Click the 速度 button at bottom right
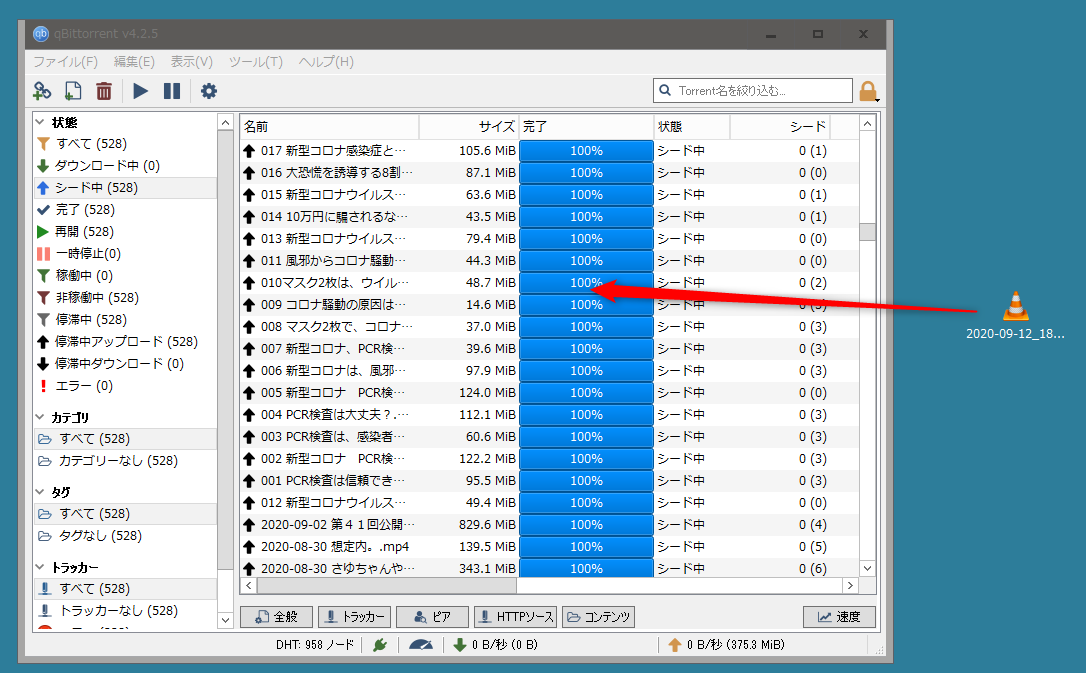Screen dimensions: 1086x673 (x=838, y=617)
